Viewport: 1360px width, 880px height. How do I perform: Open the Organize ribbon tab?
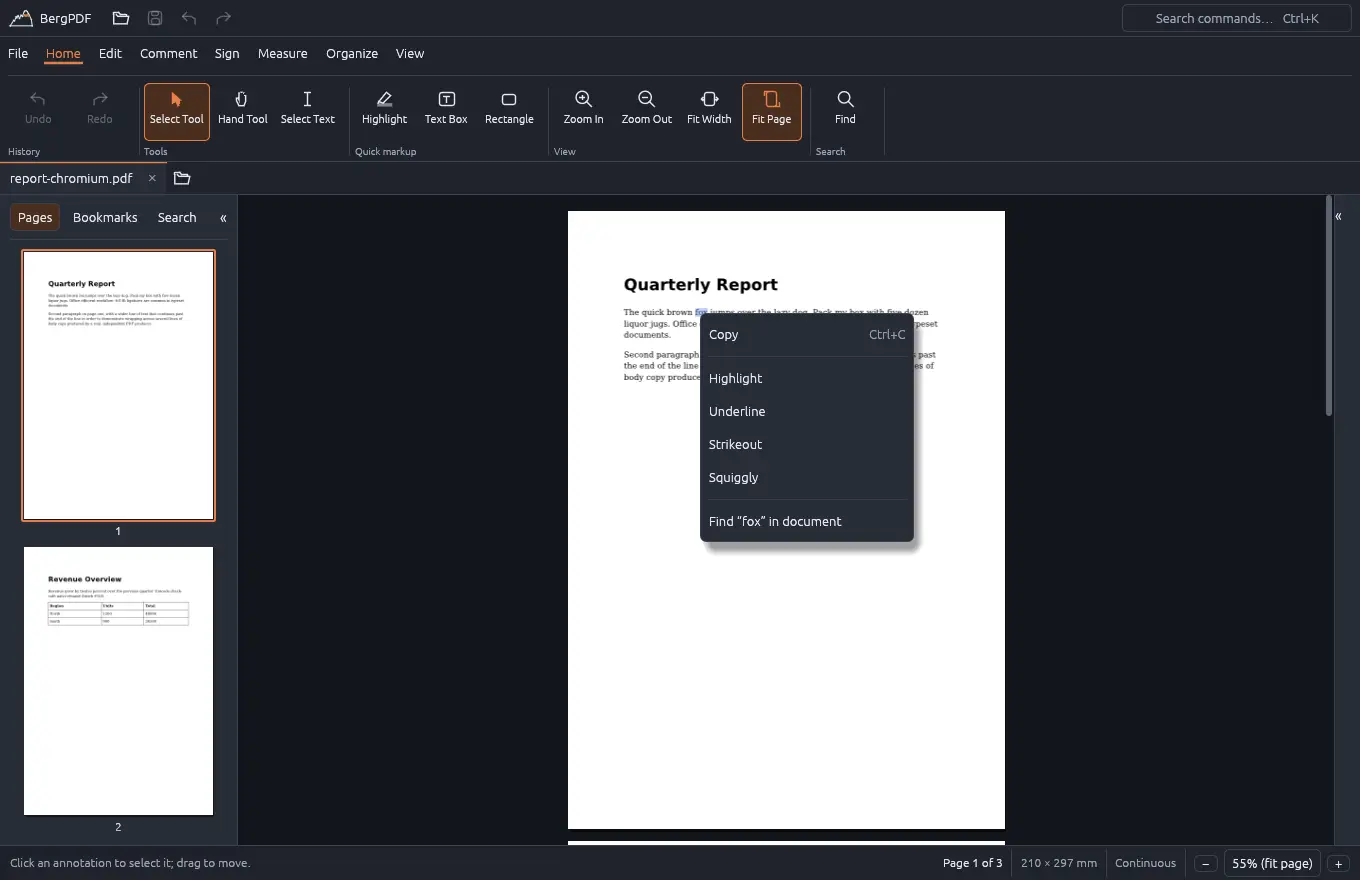352,53
